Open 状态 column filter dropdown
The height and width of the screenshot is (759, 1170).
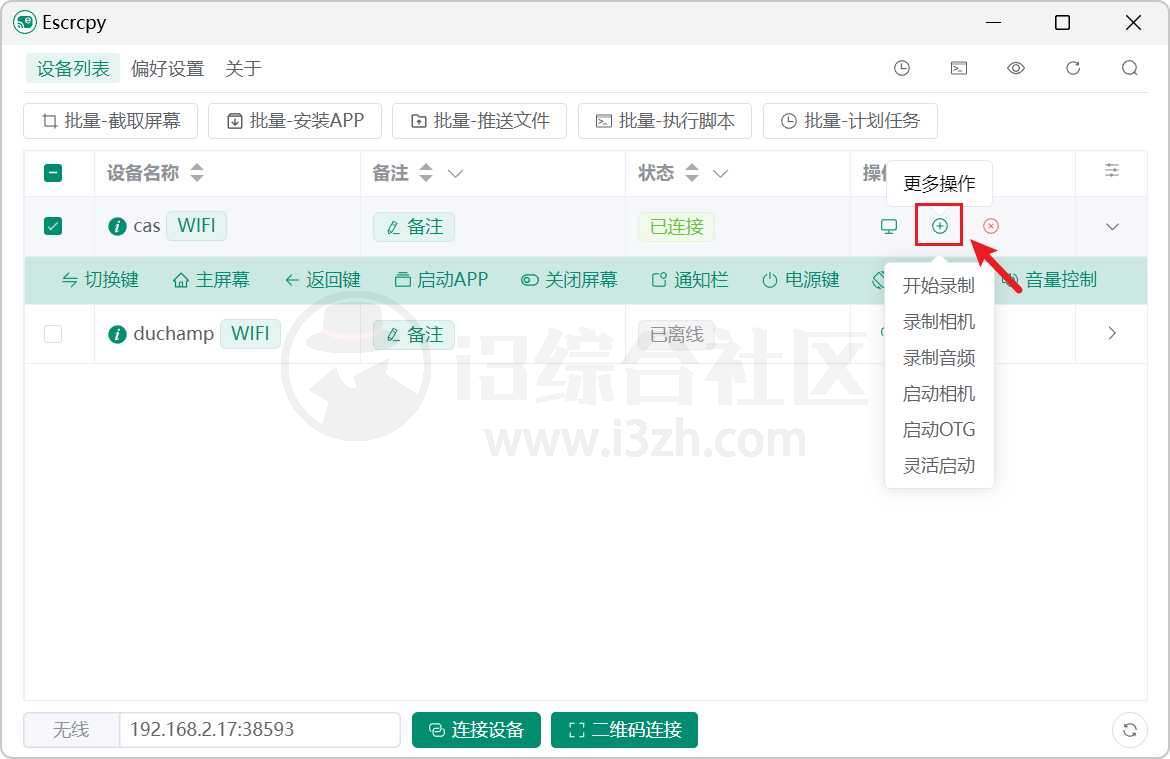tap(720, 173)
